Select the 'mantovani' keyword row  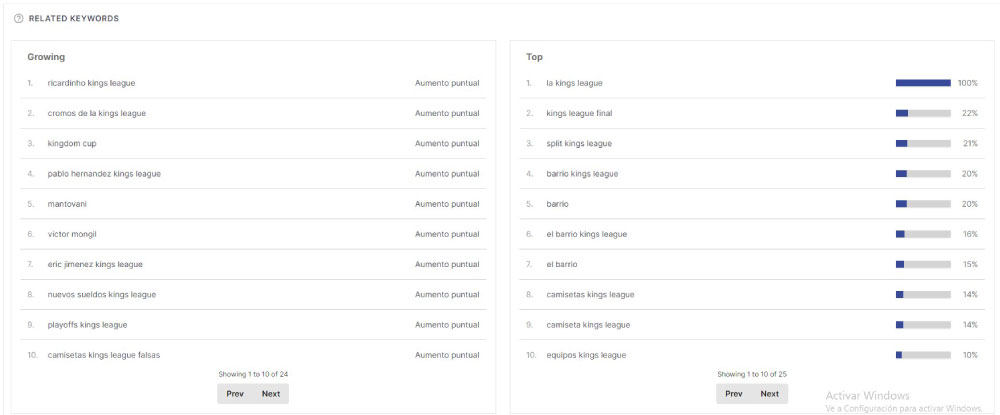click(x=253, y=204)
